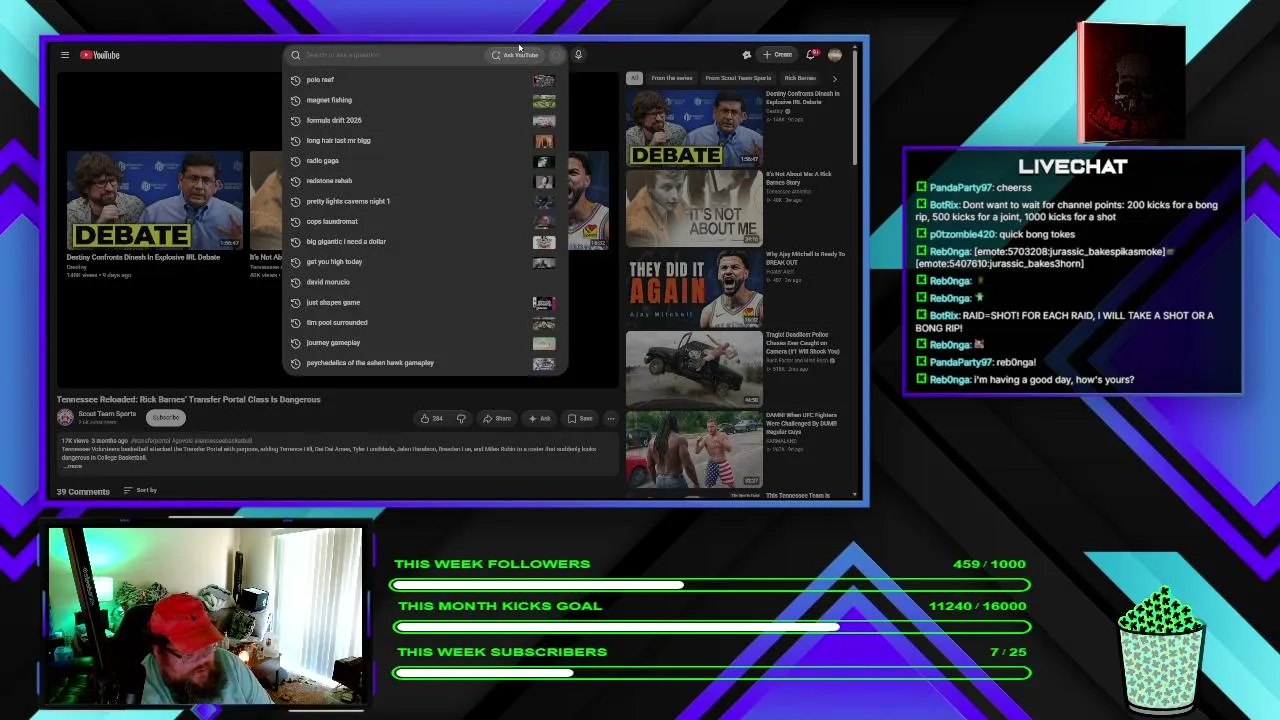This screenshot has width=1280, height=720.
Task: Save the video to a playlist
Action: coord(580,418)
